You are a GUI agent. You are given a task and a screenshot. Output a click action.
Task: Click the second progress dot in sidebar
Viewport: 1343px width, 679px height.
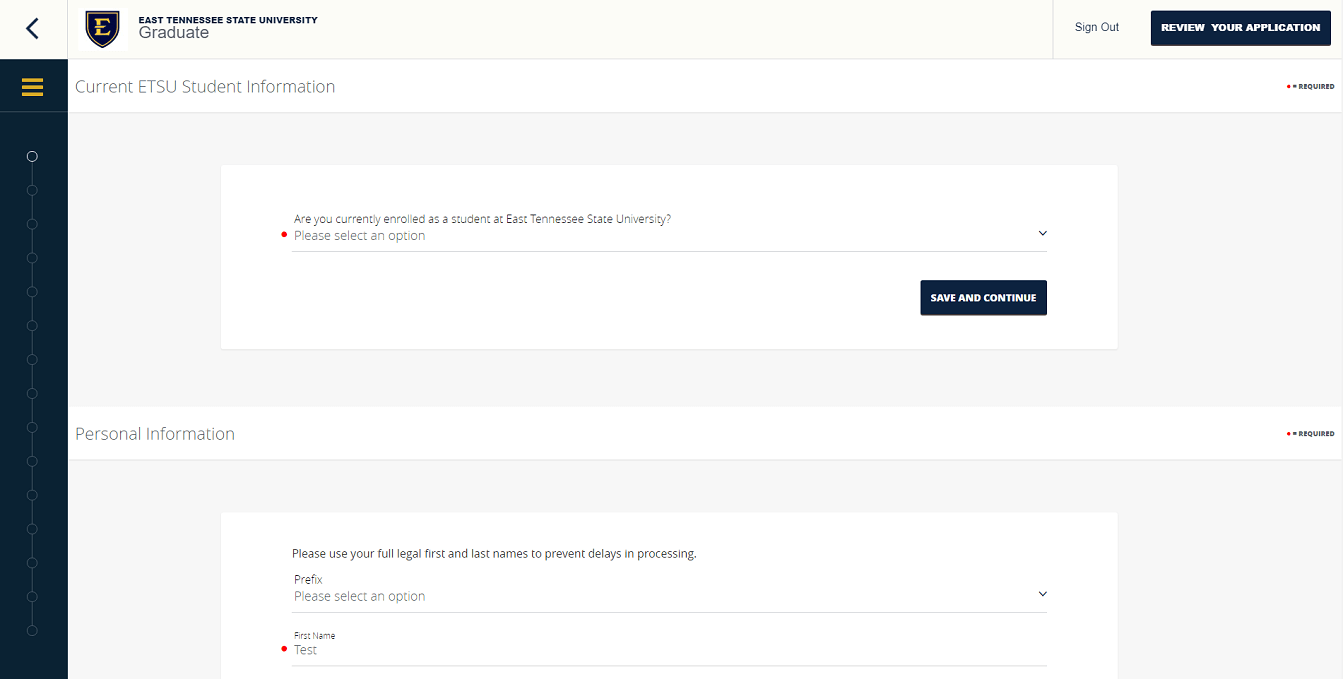coord(32,190)
